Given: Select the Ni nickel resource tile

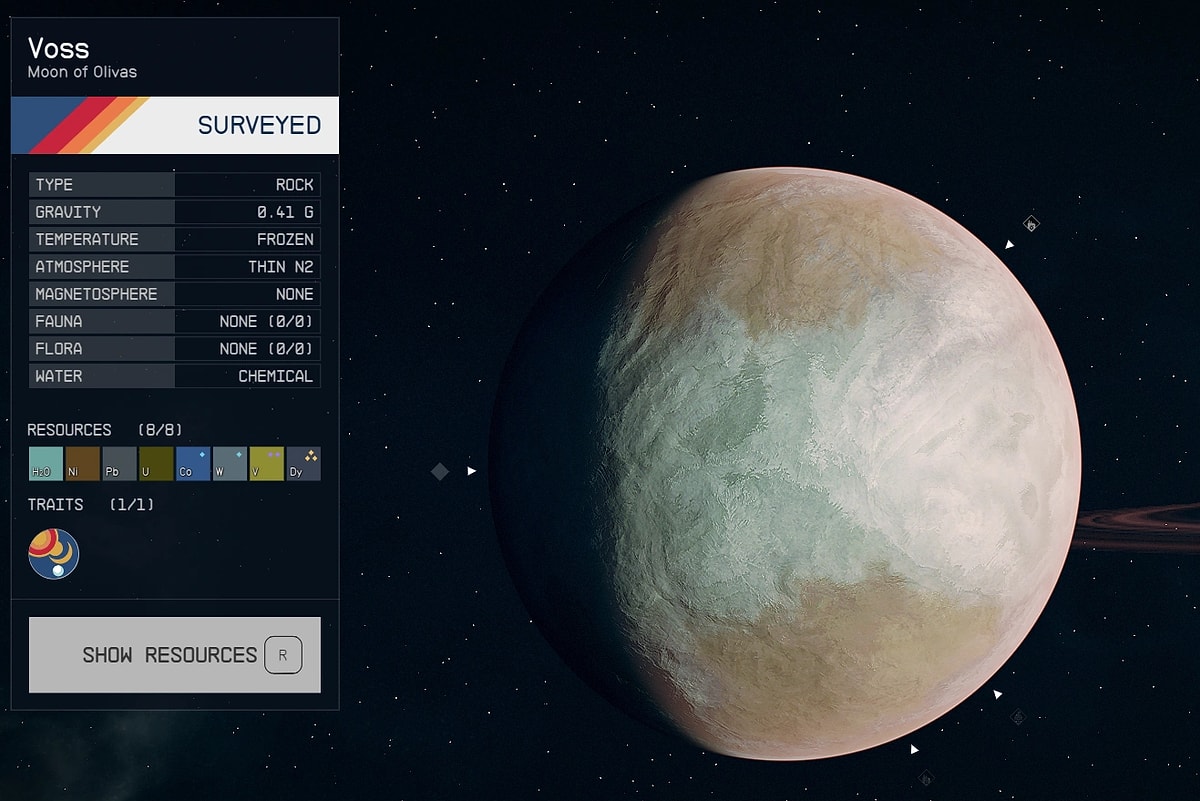Looking at the screenshot, I should 82,464.
